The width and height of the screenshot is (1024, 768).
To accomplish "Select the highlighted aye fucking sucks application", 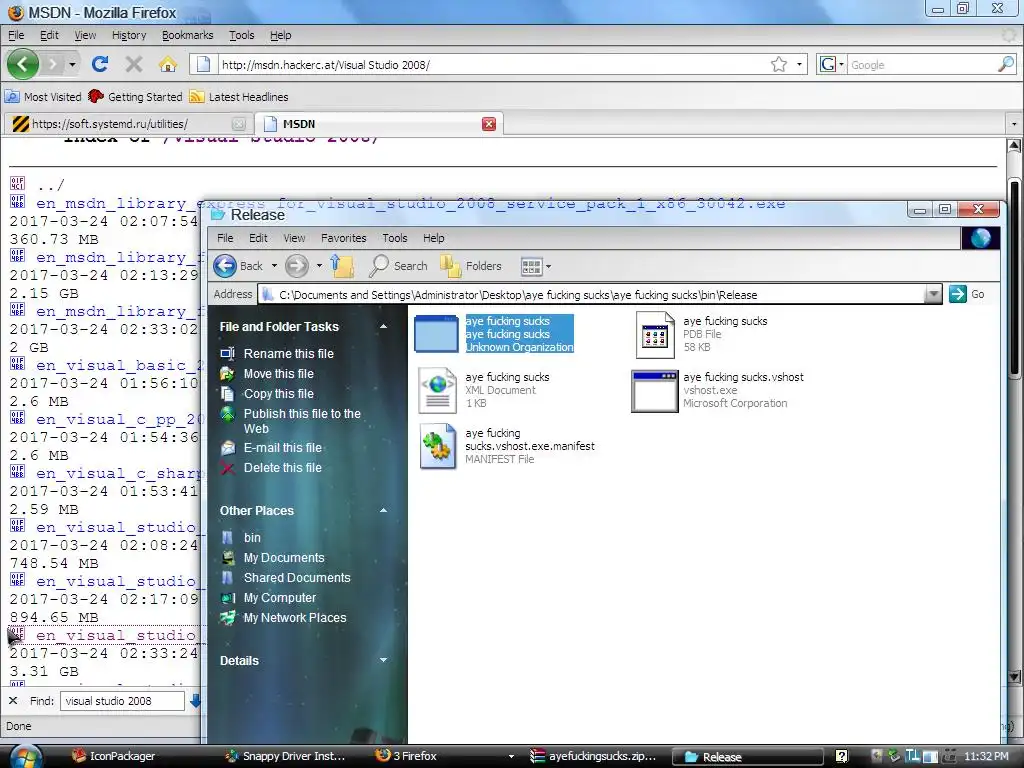I will (494, 334).
